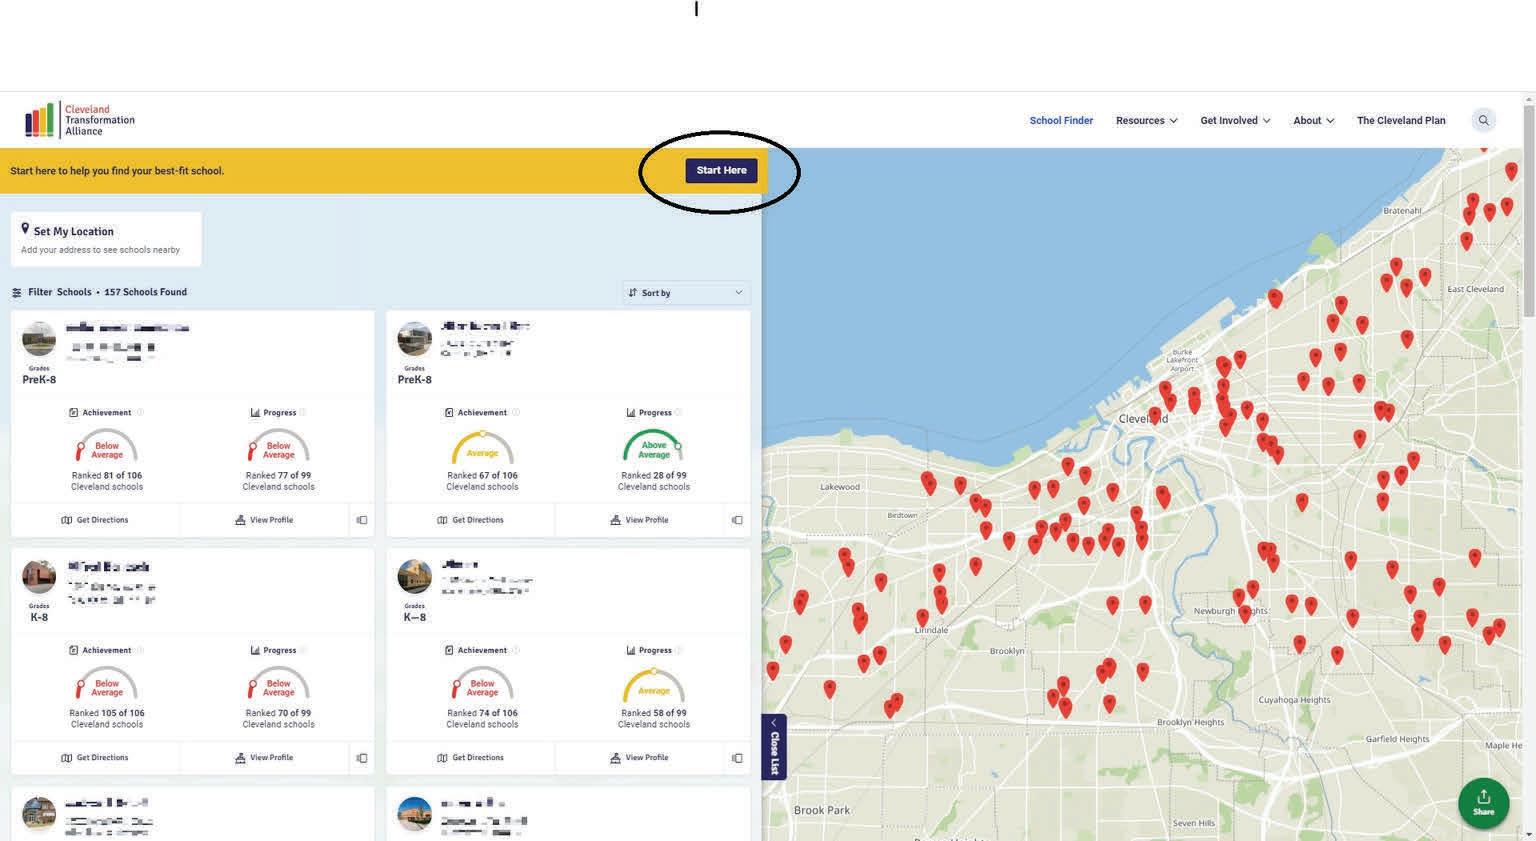View Profile of the ranked 67 of 106 school
Screen dimensions: 1536x841
point(639,520)
